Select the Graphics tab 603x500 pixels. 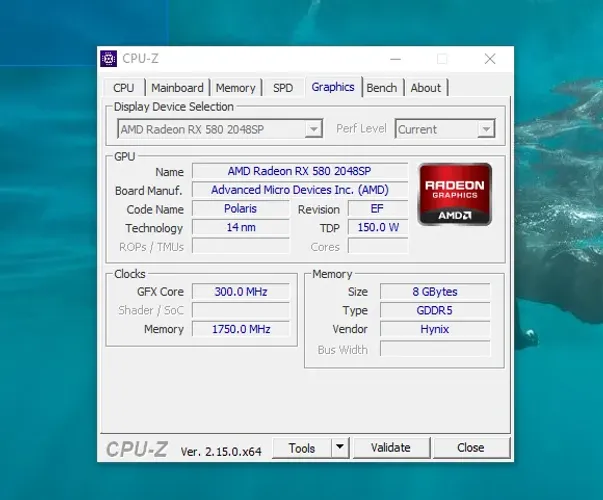[x=333, y=87]
